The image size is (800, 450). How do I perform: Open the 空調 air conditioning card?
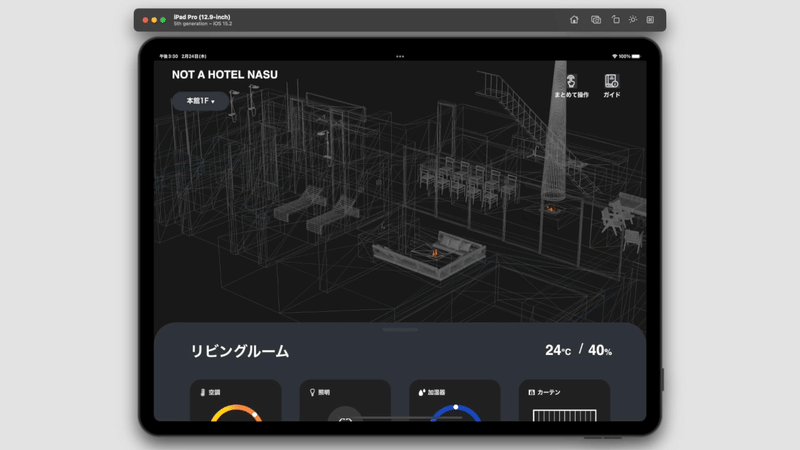[x=236, y=401]
